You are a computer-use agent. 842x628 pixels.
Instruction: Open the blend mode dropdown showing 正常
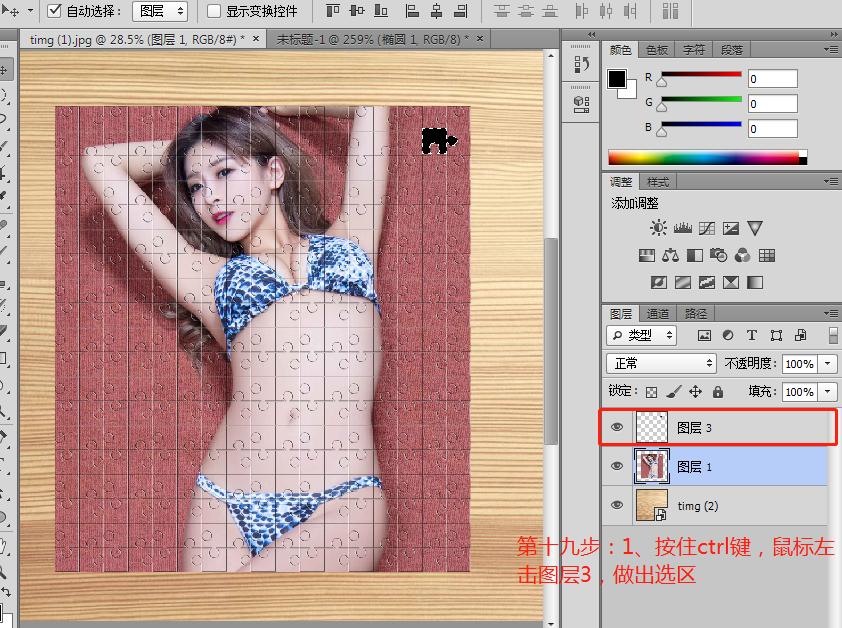point(660,363)
